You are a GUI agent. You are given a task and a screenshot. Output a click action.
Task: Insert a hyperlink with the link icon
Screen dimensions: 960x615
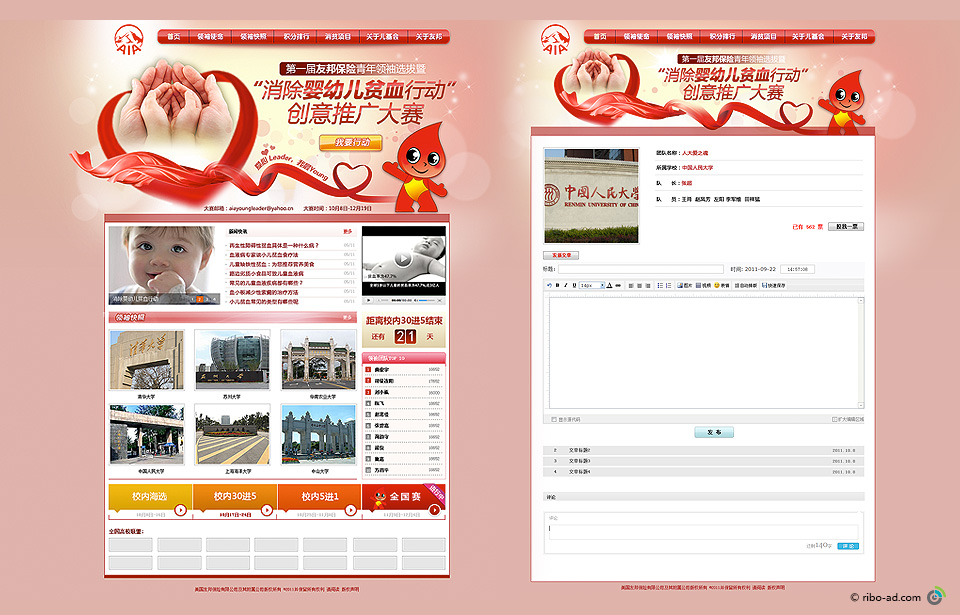pyautogui.click(x=618, y=285)
